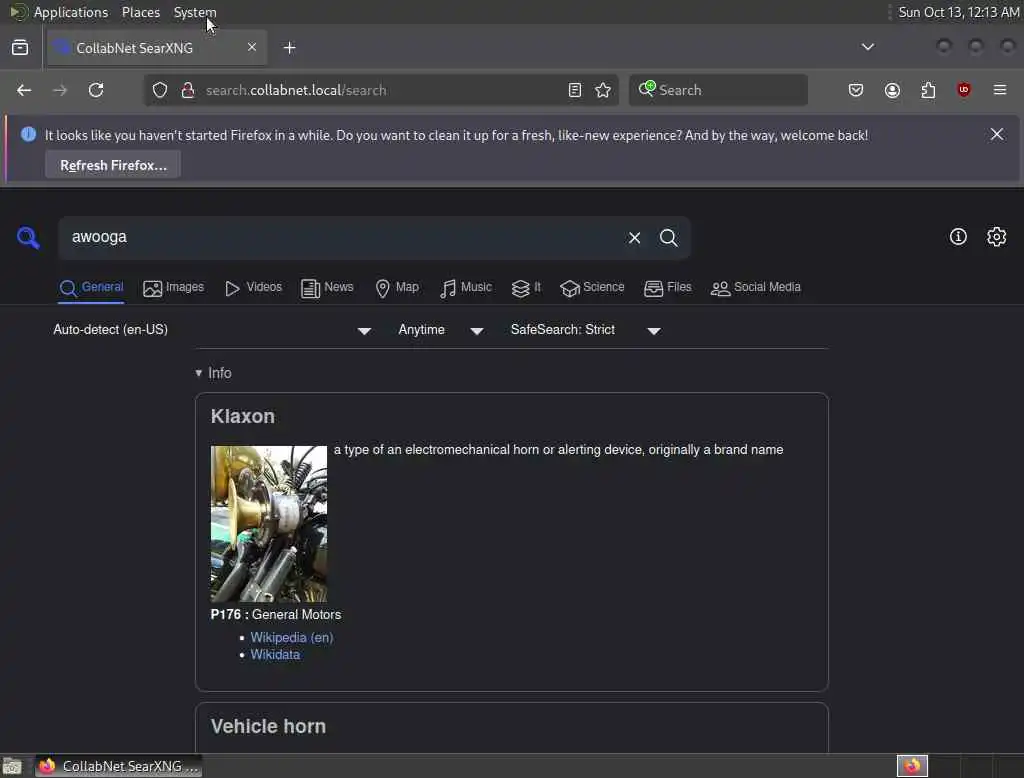Screen dimensions: 1024x778
Task: Click the CollabNet SearXNG taskbar button
Action: click(x=118, y=766)
